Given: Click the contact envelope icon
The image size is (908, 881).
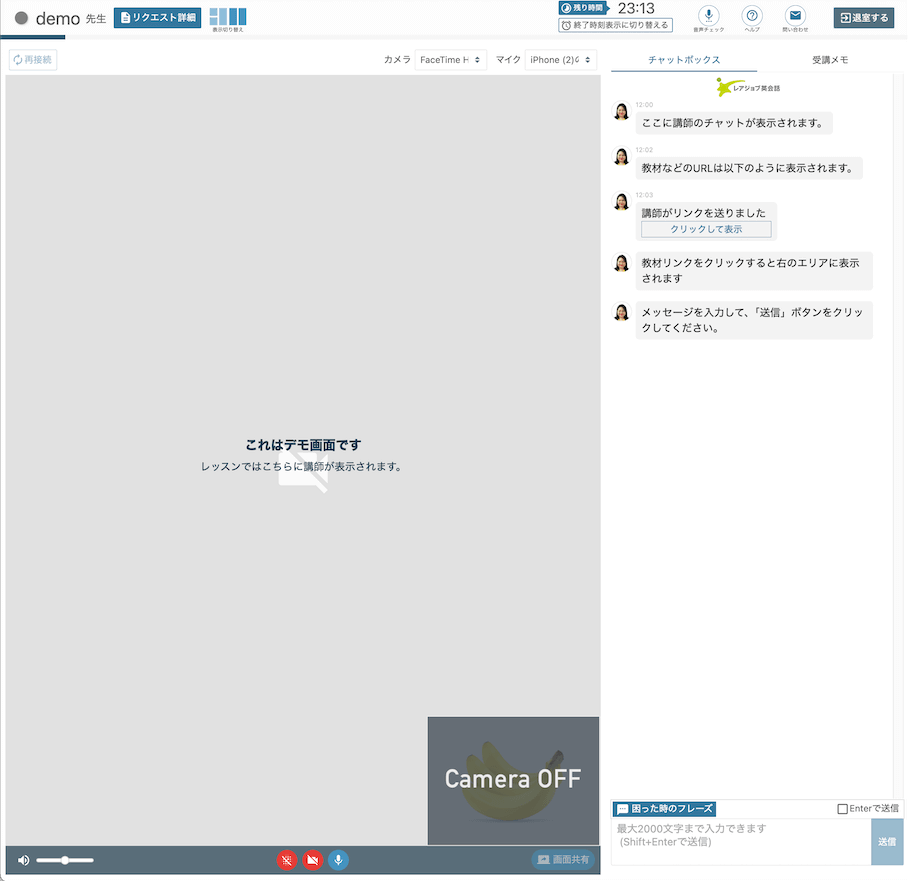Looking at the screenshot, I should [795, 16].
